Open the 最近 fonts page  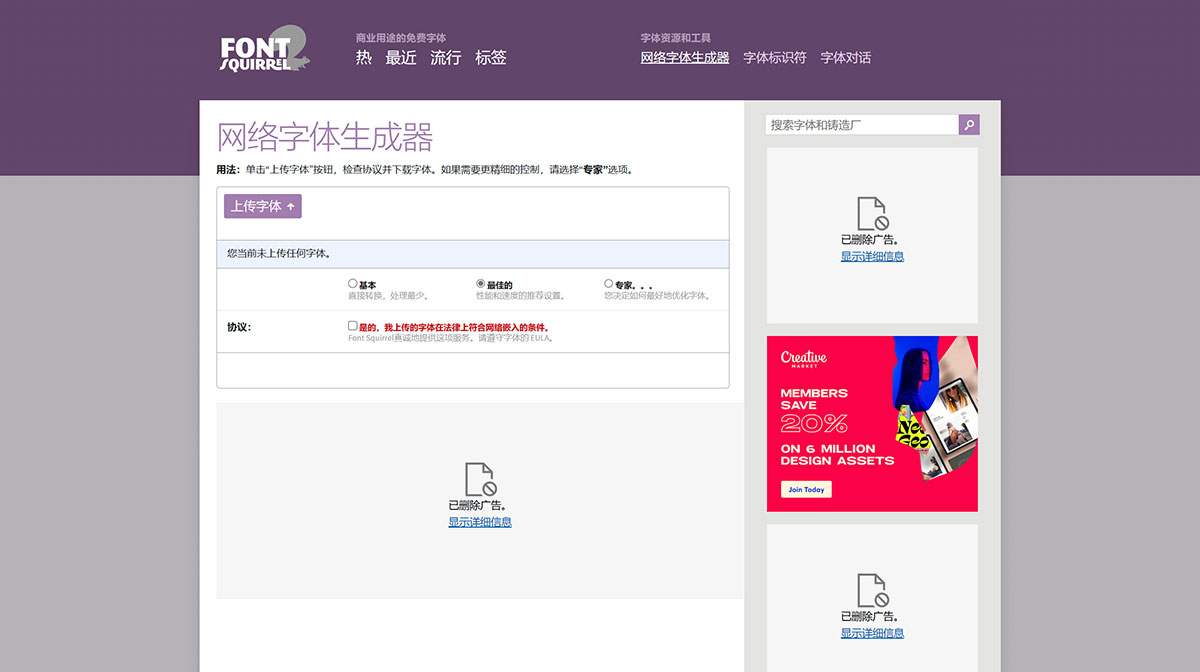398,58
